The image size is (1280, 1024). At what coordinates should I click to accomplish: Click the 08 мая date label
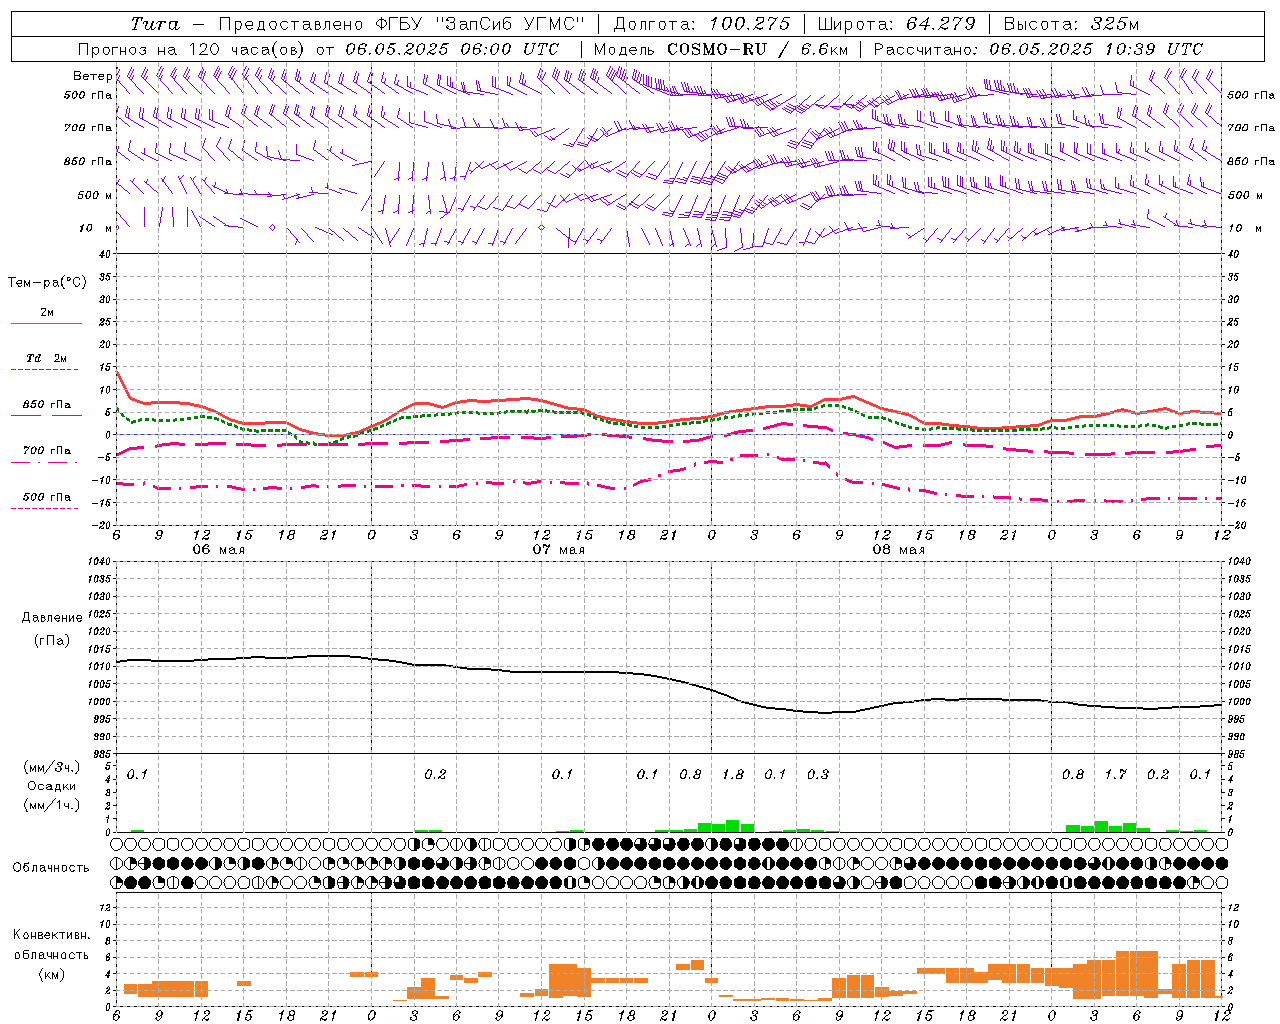[x=898, y=550]
